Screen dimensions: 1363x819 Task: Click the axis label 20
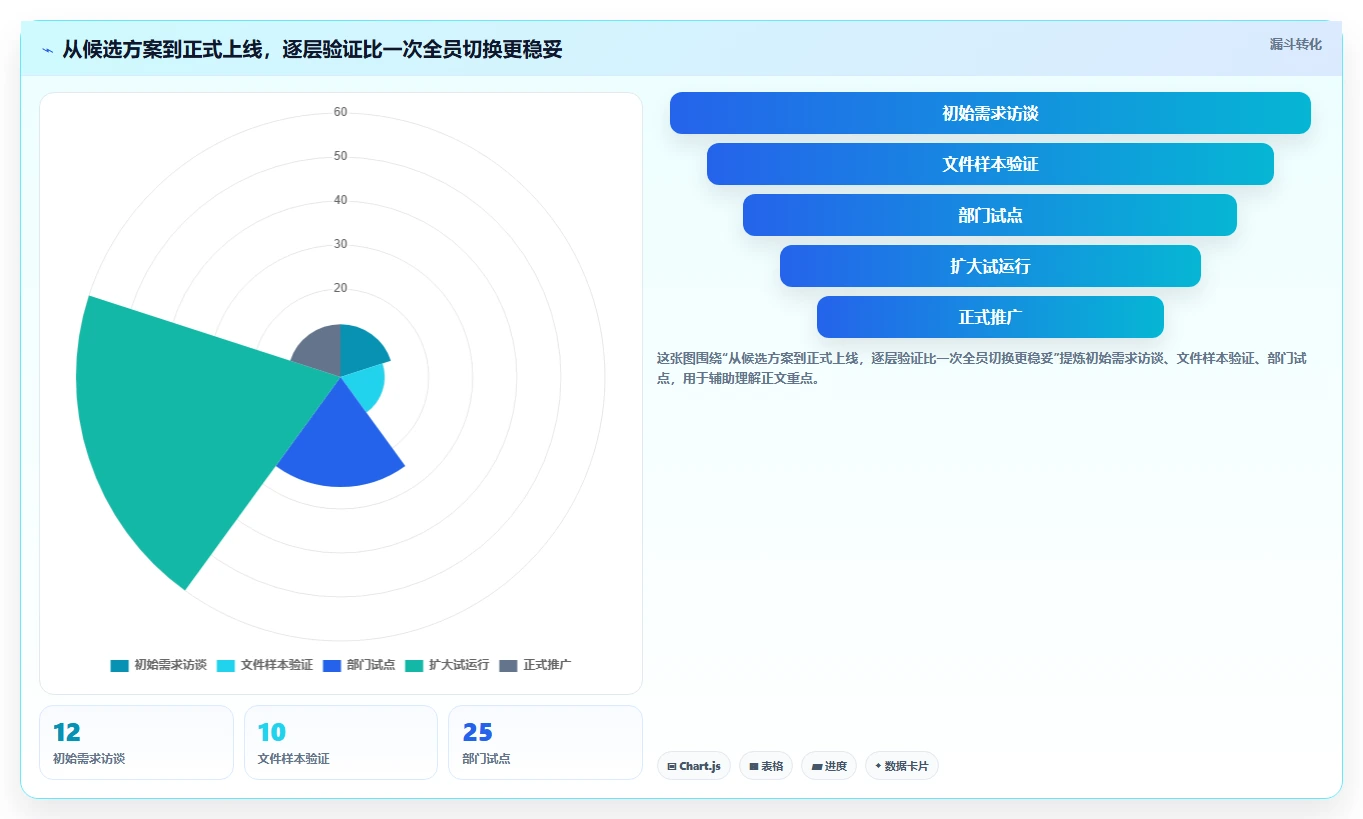click(341, 288)
